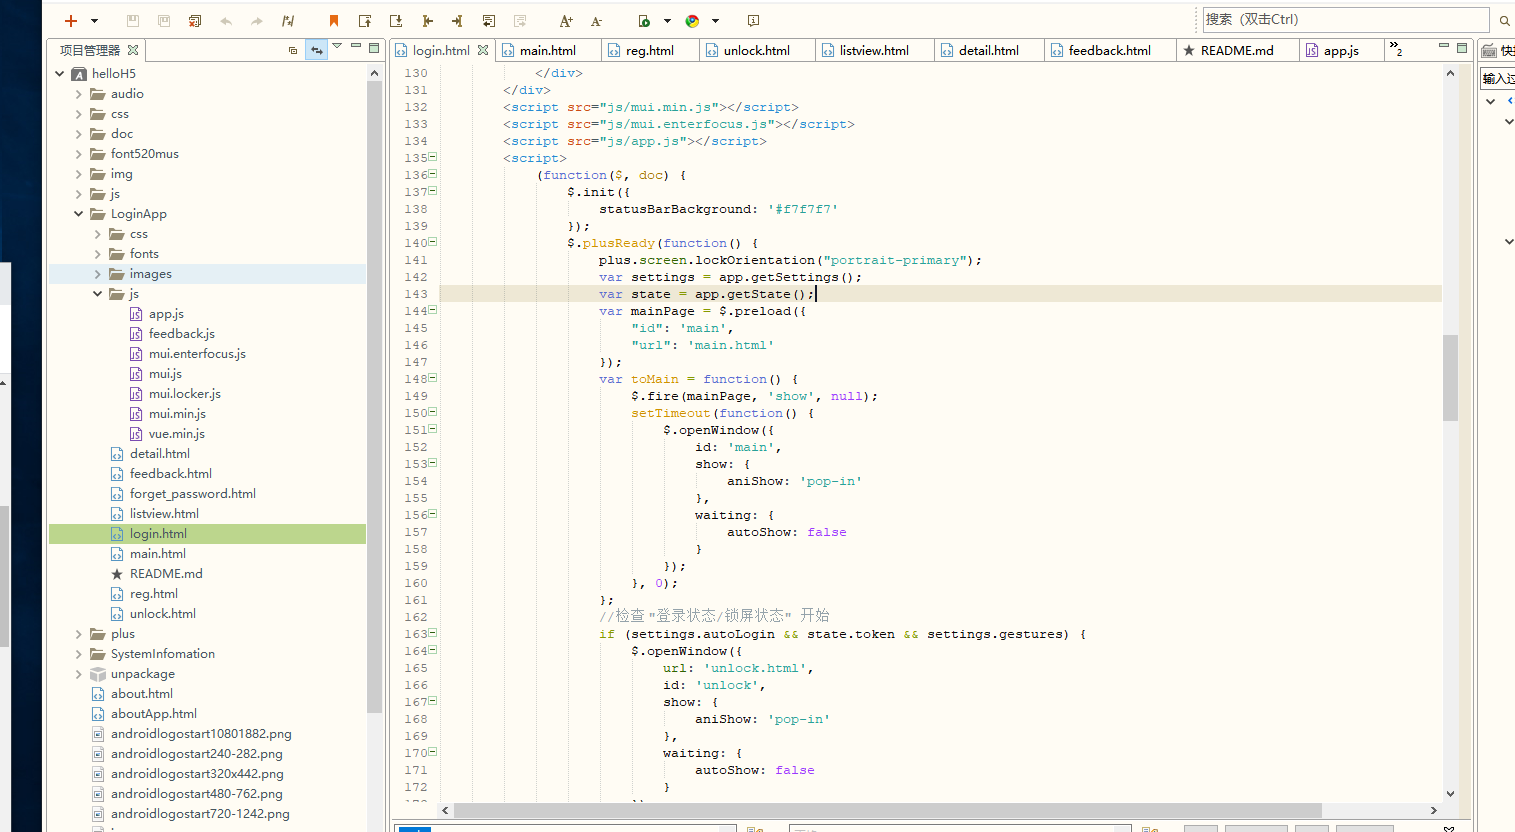Image resolution: width=1515 pixels, height=832 pixels.
Task: Switch to the detail.html editor tab
Action: pyautogui.click(x=988, y=50)
